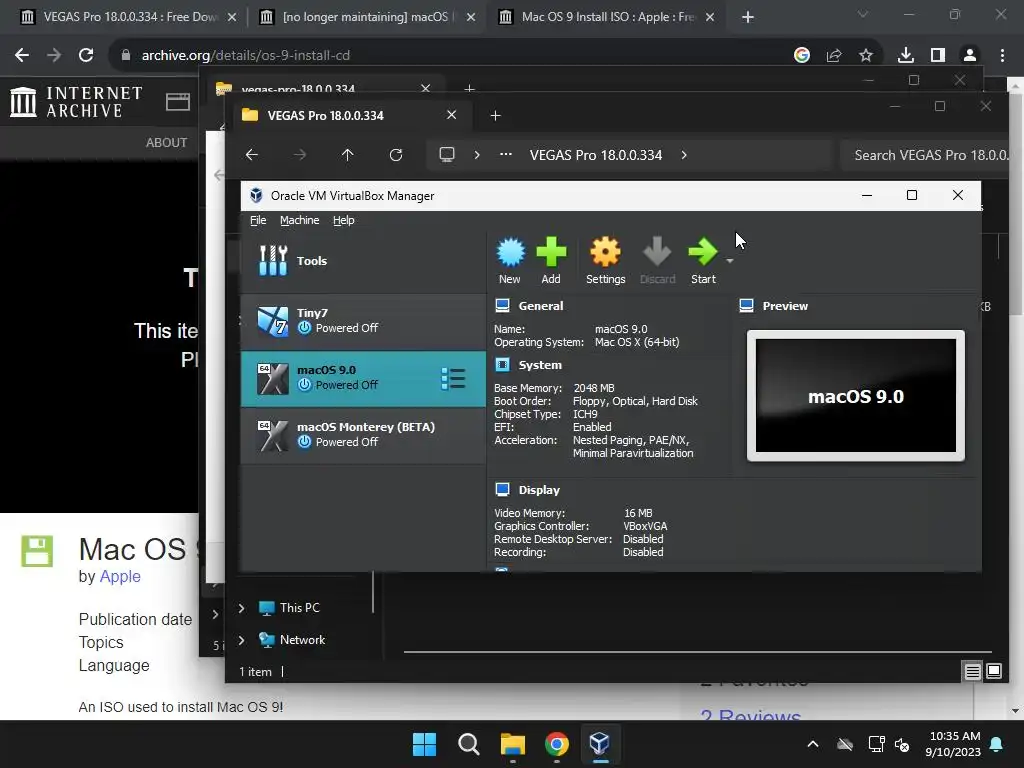Add a new tab in VEGAS Pro Explorer

(495, 116)
